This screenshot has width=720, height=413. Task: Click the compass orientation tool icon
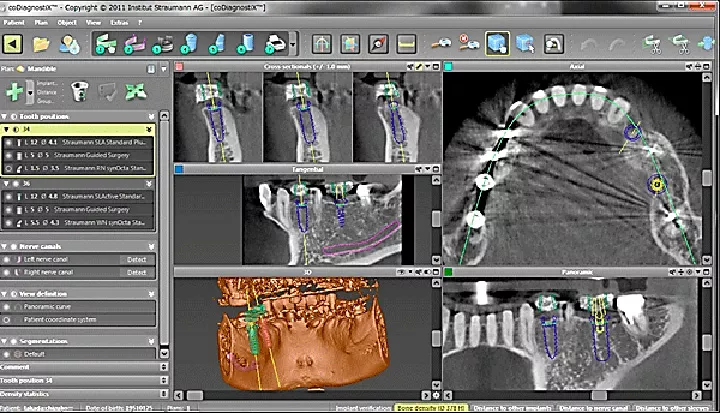pos(378,44)
